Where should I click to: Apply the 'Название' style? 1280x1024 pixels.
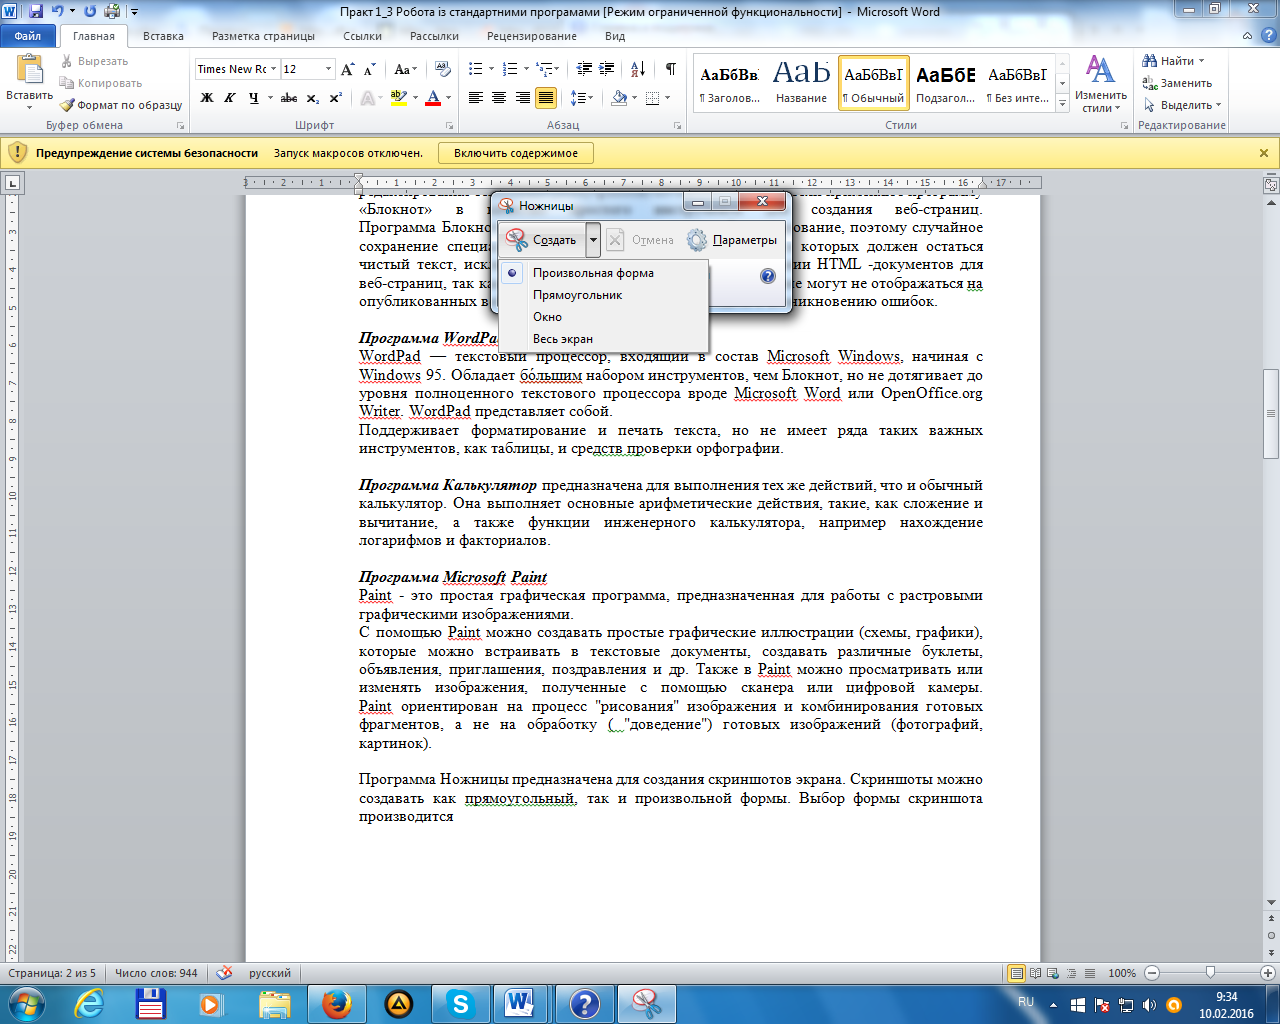[801, 82]
